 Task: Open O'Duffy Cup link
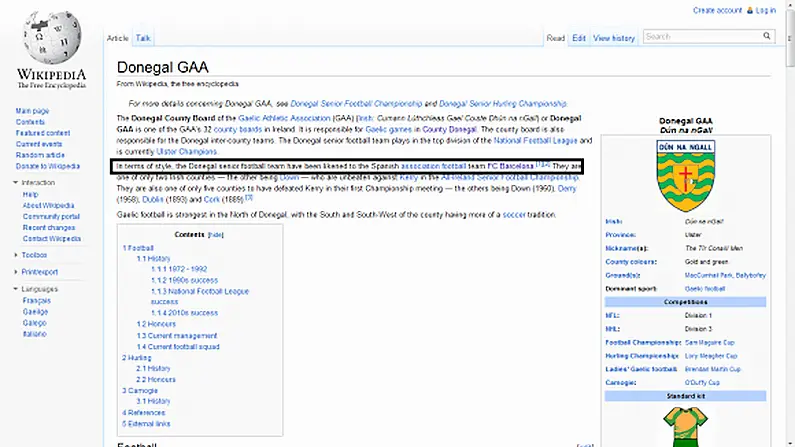coord(702,383)
